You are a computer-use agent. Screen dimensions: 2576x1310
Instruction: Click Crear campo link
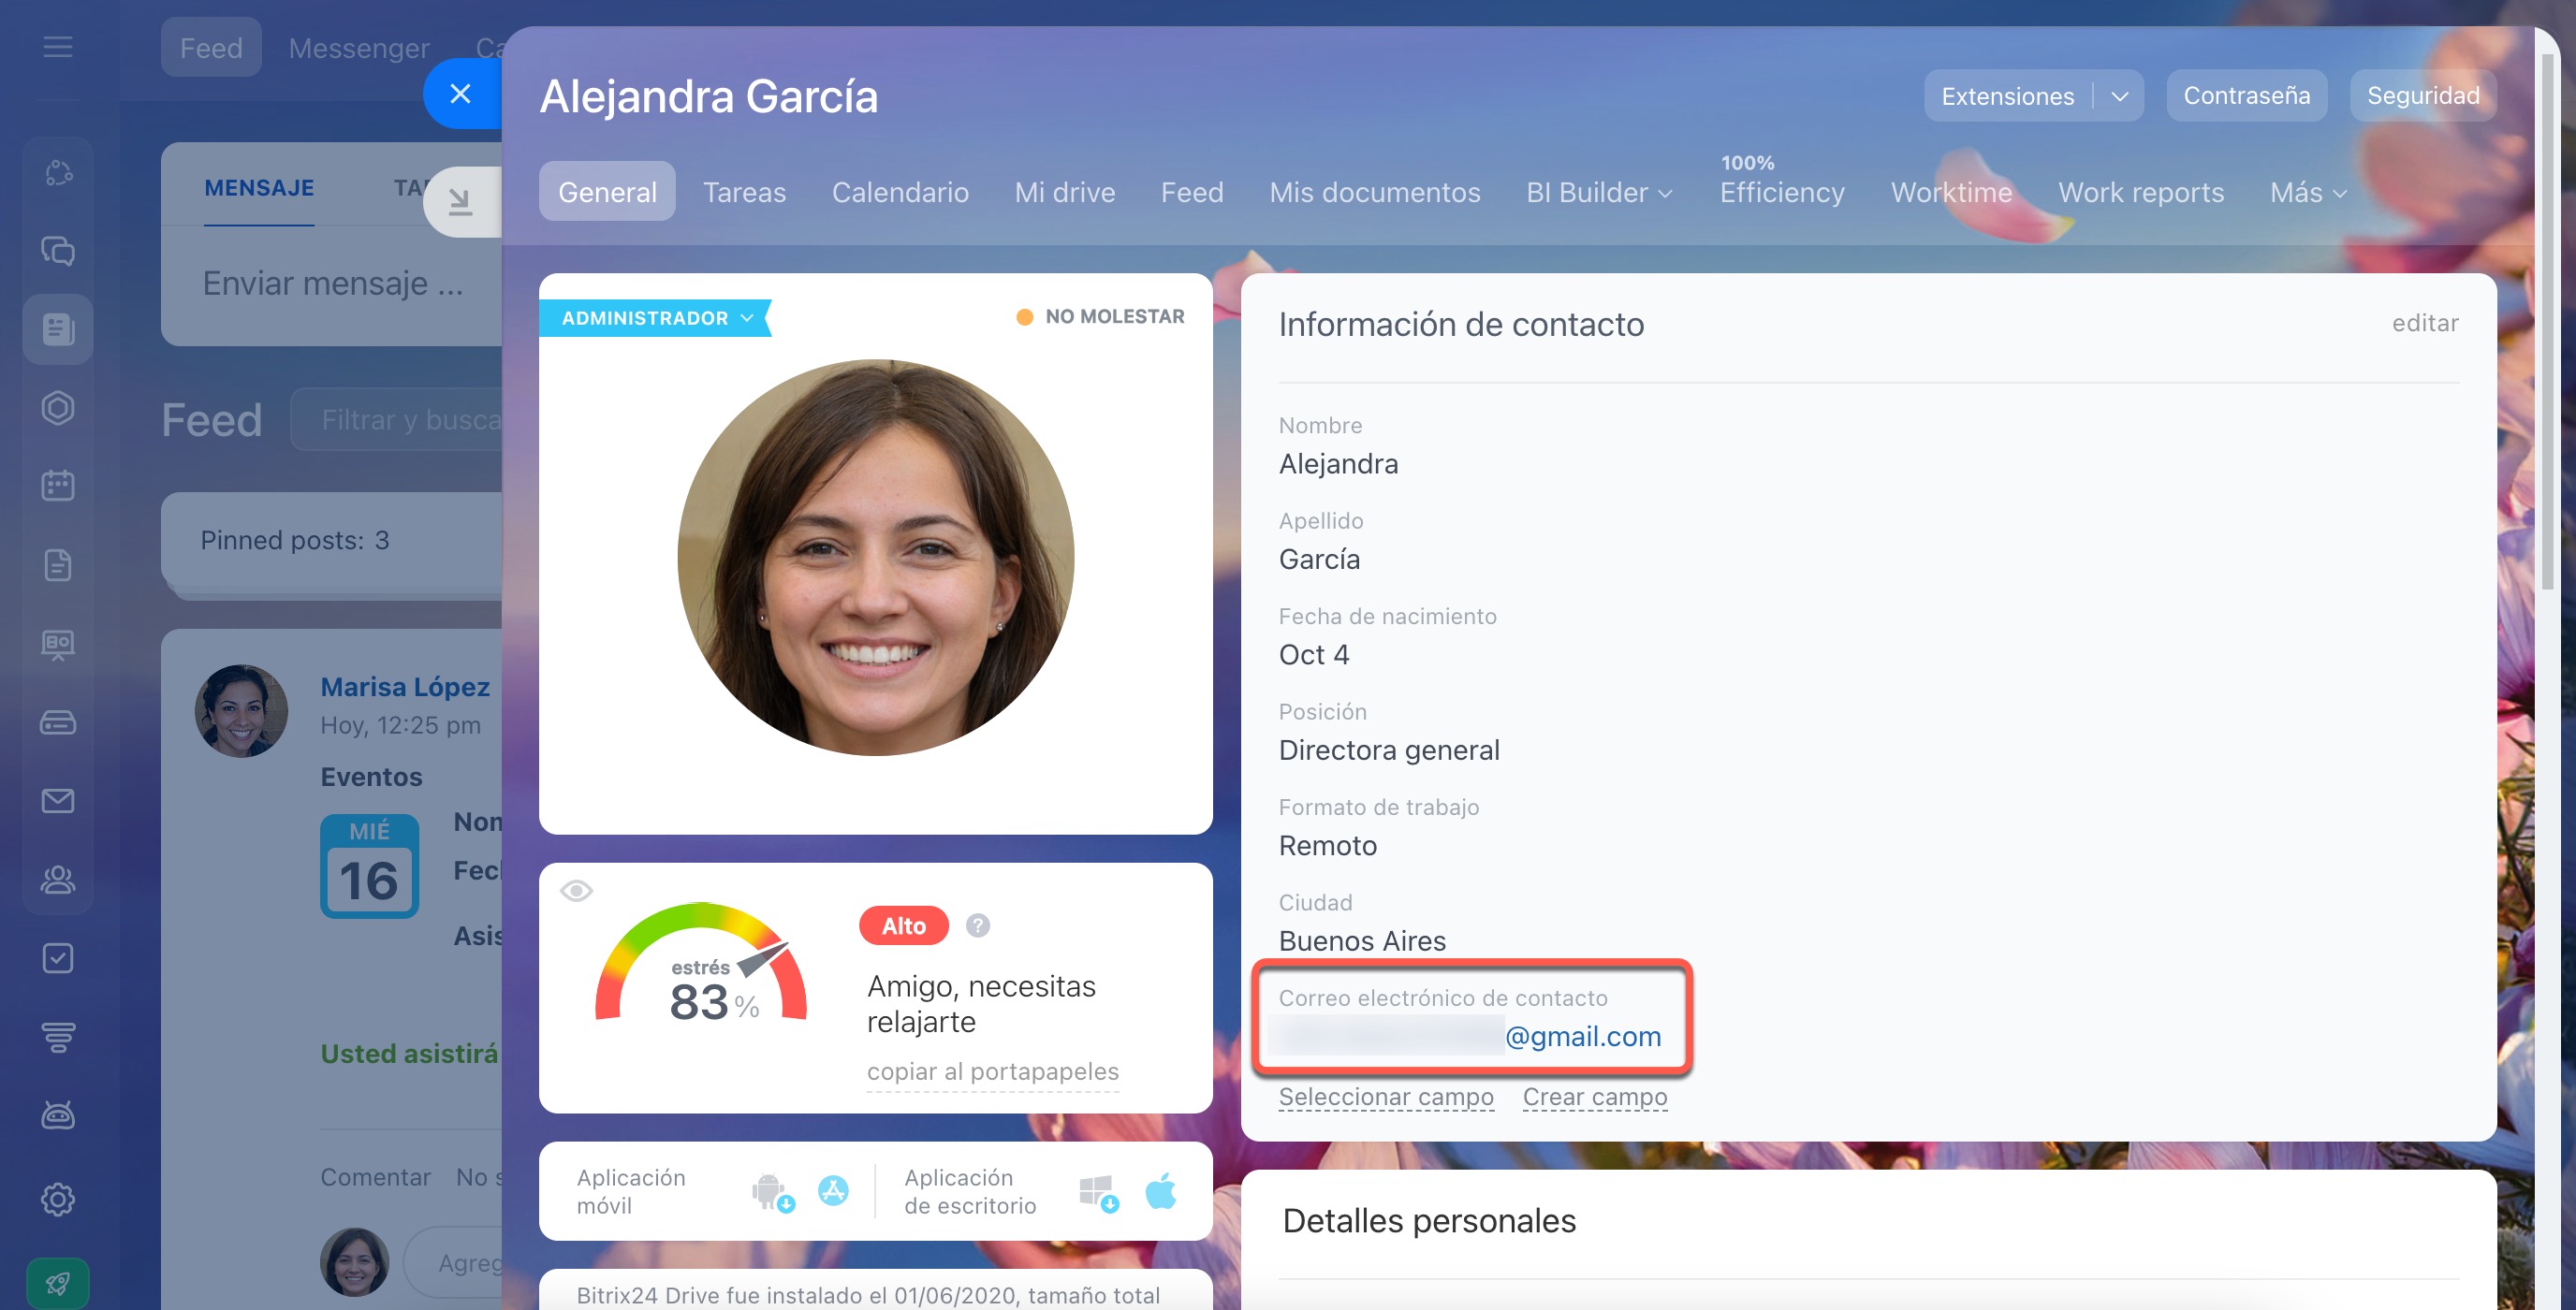[x=1595, y=1097]
